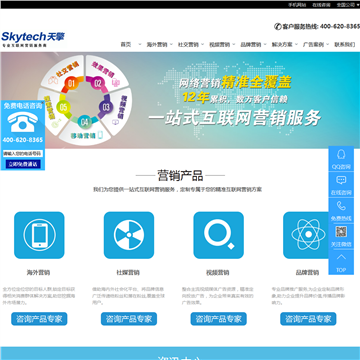Image resolution: width=360 pixels, height=360 pixels.
Task: Click 咨询产品专家 button under 品牌营销
Action: 308,319
